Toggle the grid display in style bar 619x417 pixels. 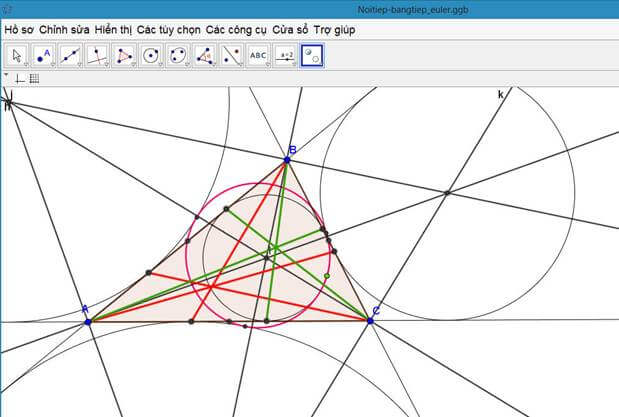pyautogui.click(x=34, y=79)
